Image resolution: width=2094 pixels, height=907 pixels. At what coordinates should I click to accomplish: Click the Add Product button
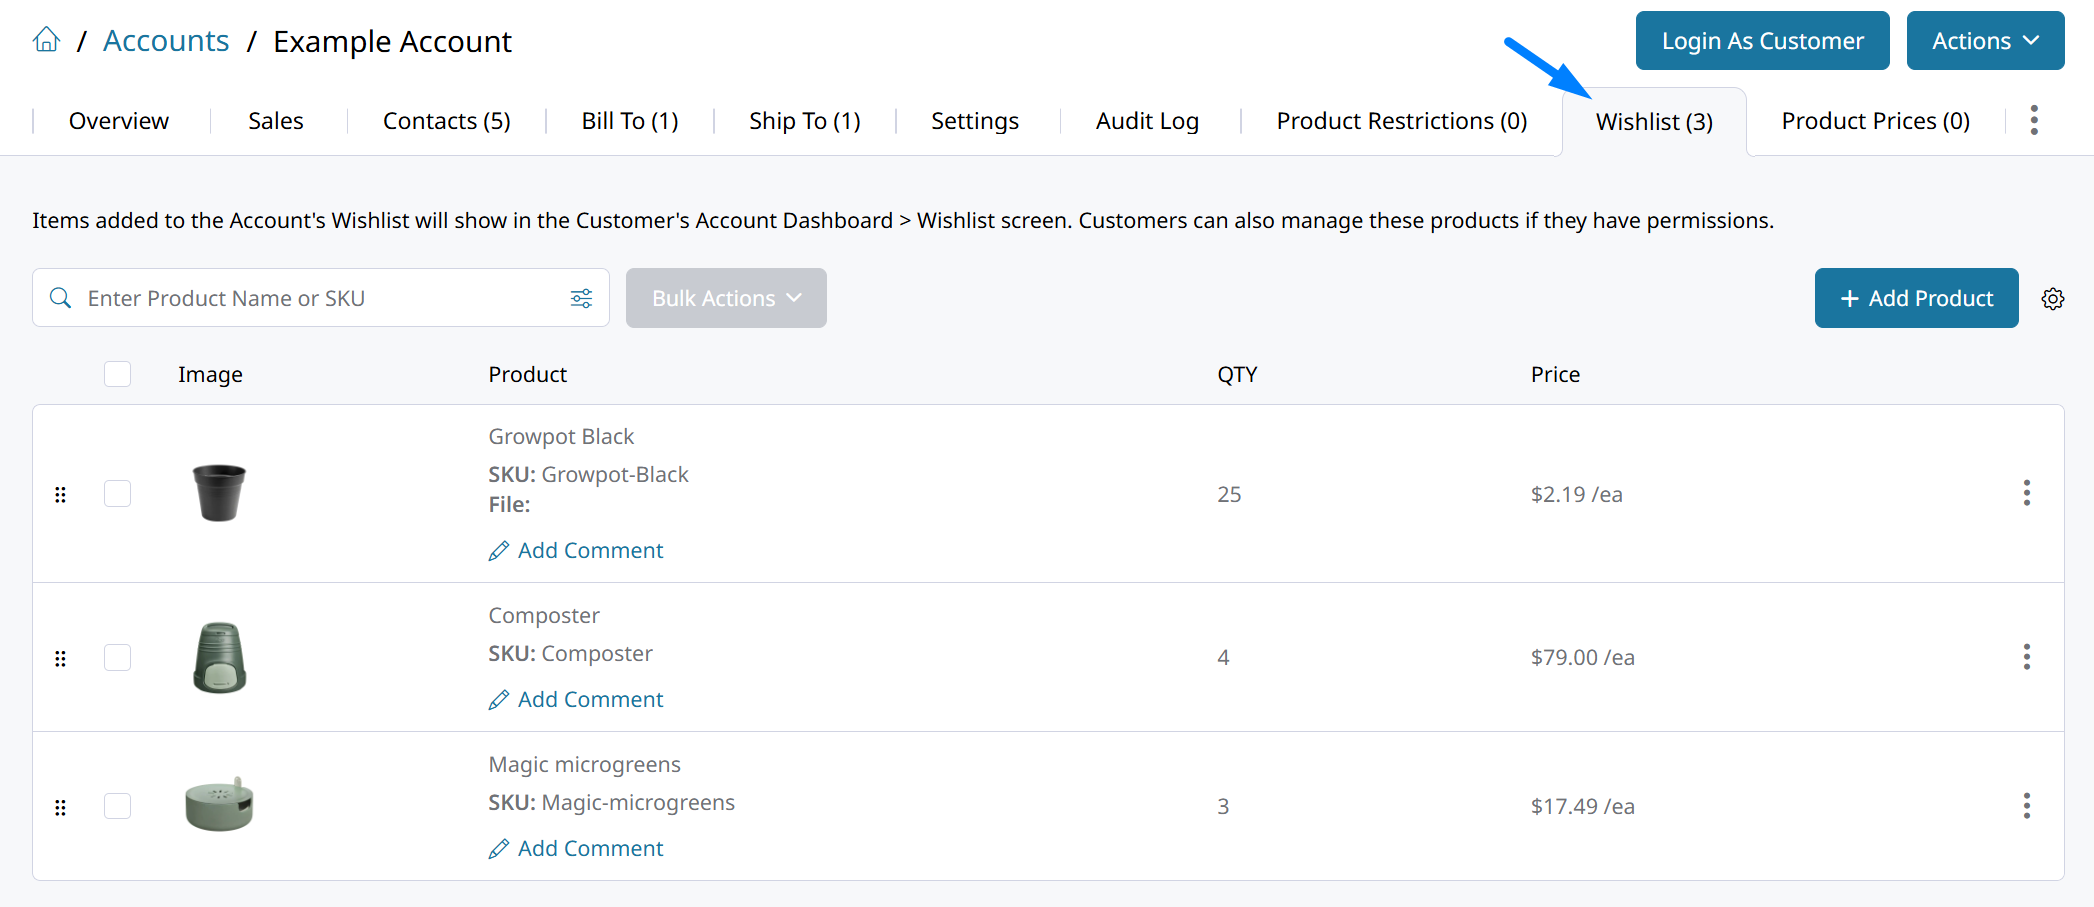(1917, 298)
